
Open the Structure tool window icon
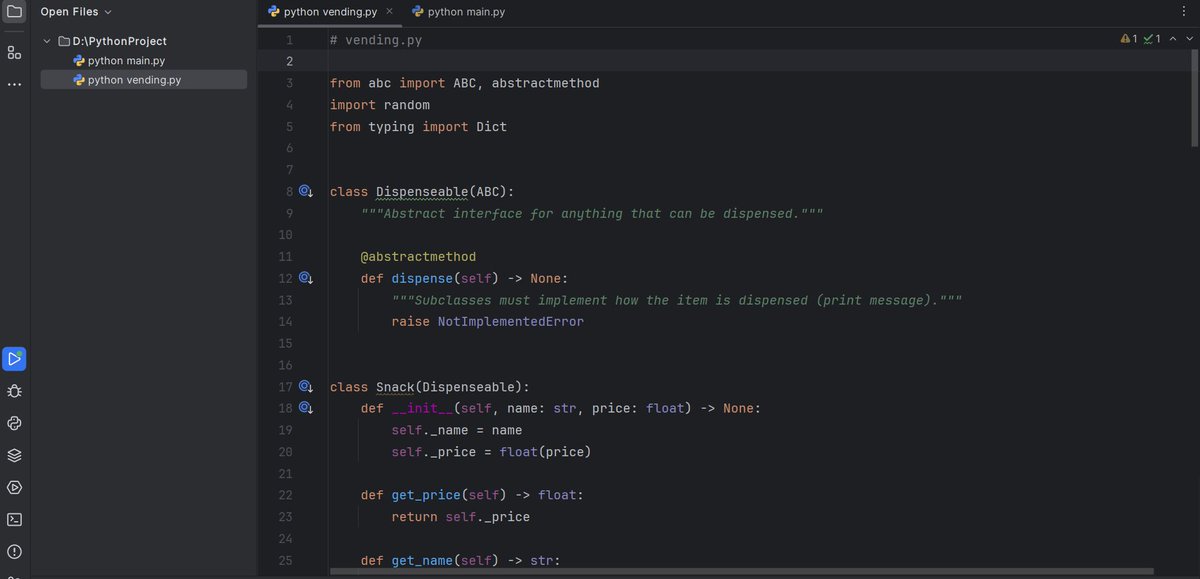pyautogui.click(x=14, y=52)
